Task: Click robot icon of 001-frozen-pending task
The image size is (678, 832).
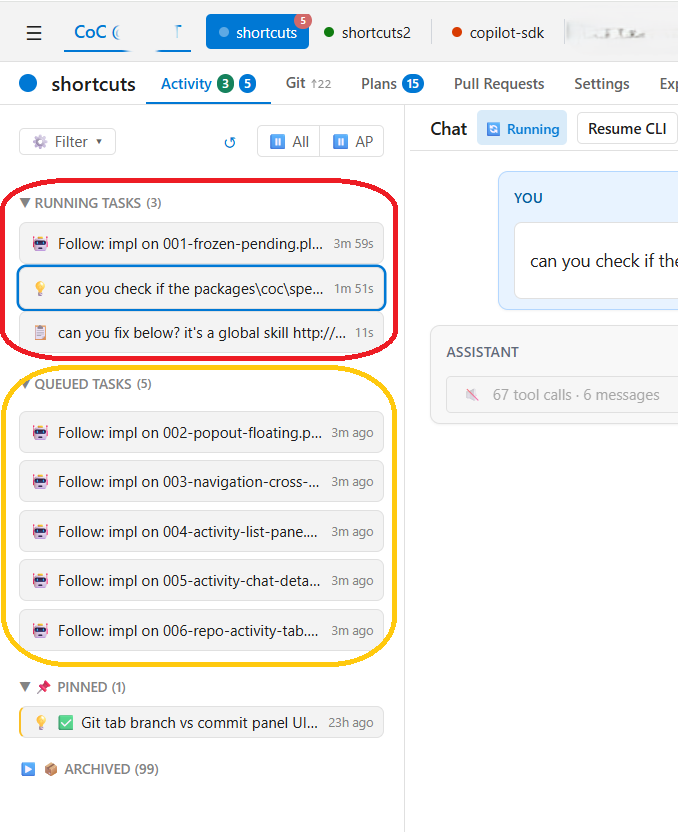Action: [x=40, y=244]
